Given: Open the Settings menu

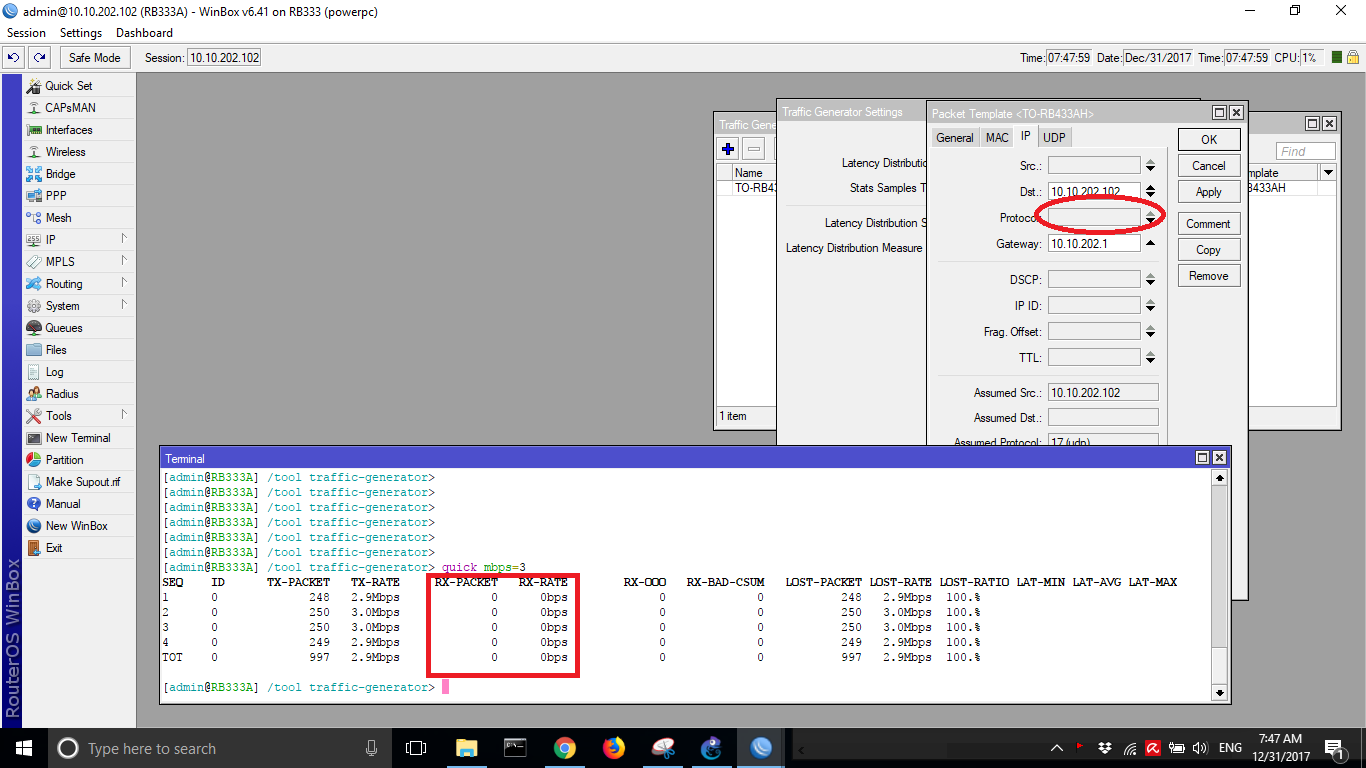Looking at the screenshot, I should 81,33.
